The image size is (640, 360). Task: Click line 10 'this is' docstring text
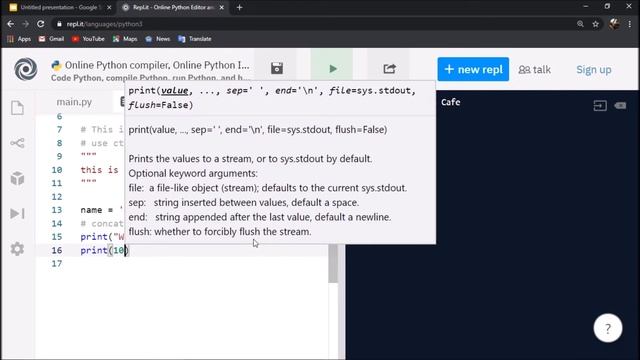[x=100, y=170]
